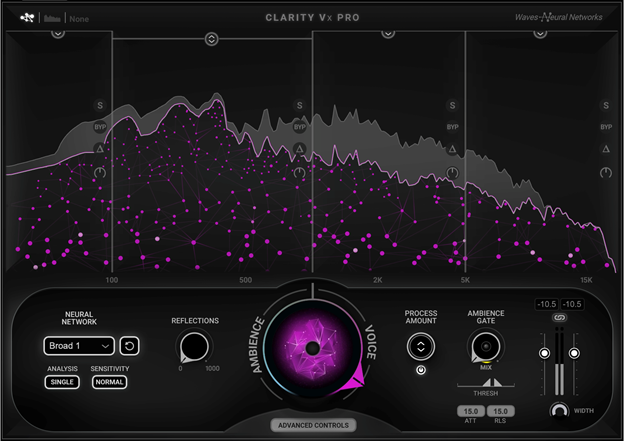This screenshot has width=624, height=441.
Task: Toggle the highest band's power icon
Action: pos(606,173)
